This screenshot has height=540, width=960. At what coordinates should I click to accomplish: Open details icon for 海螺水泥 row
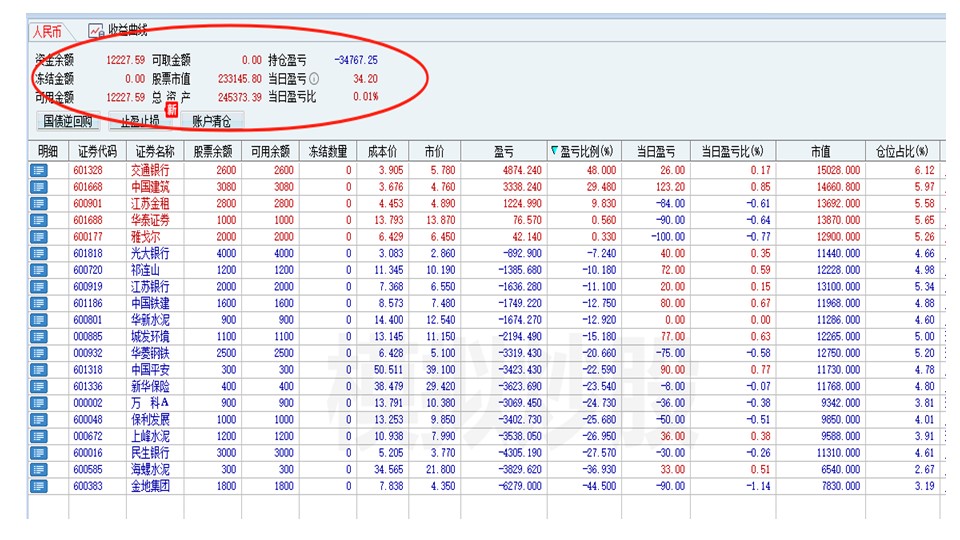click(39, 469)
